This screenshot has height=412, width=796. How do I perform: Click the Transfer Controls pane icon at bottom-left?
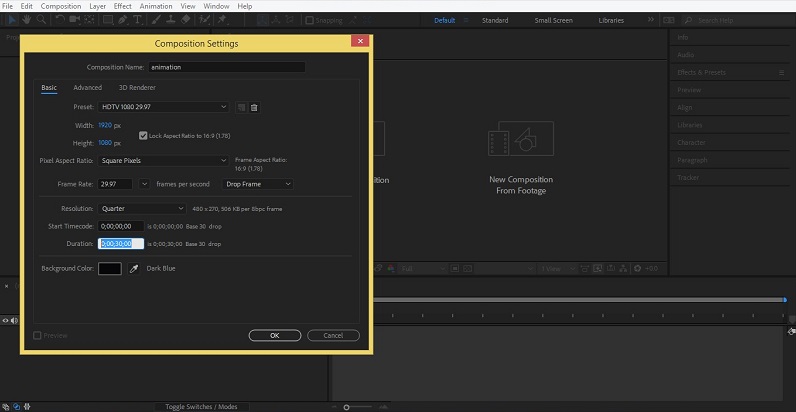(17, 406)
